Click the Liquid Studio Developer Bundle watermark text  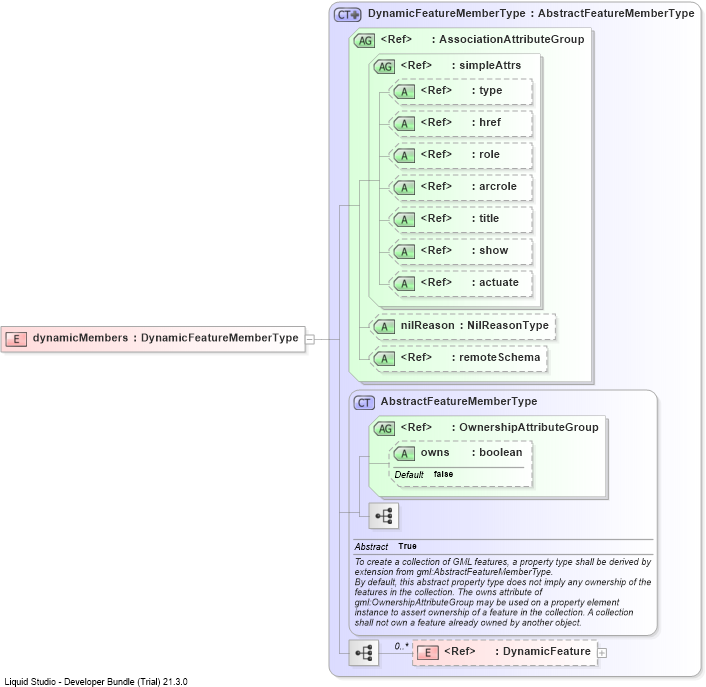[96, 682]
